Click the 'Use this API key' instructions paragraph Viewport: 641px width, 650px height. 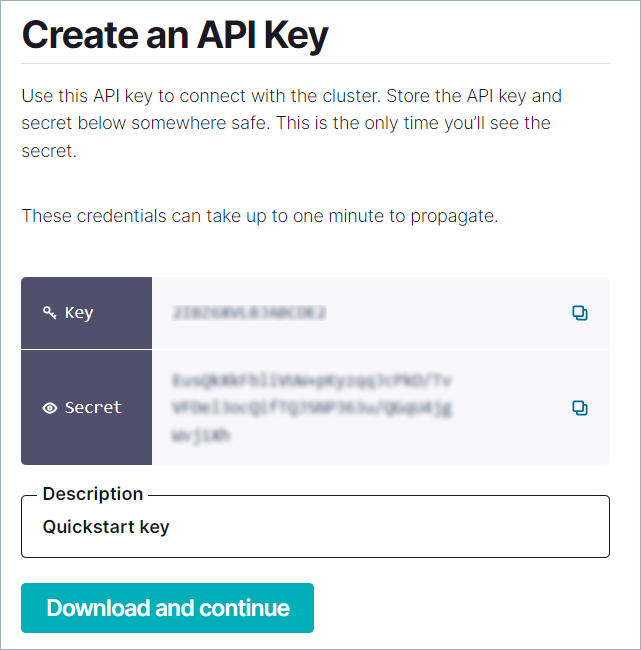tap(290, 97)
